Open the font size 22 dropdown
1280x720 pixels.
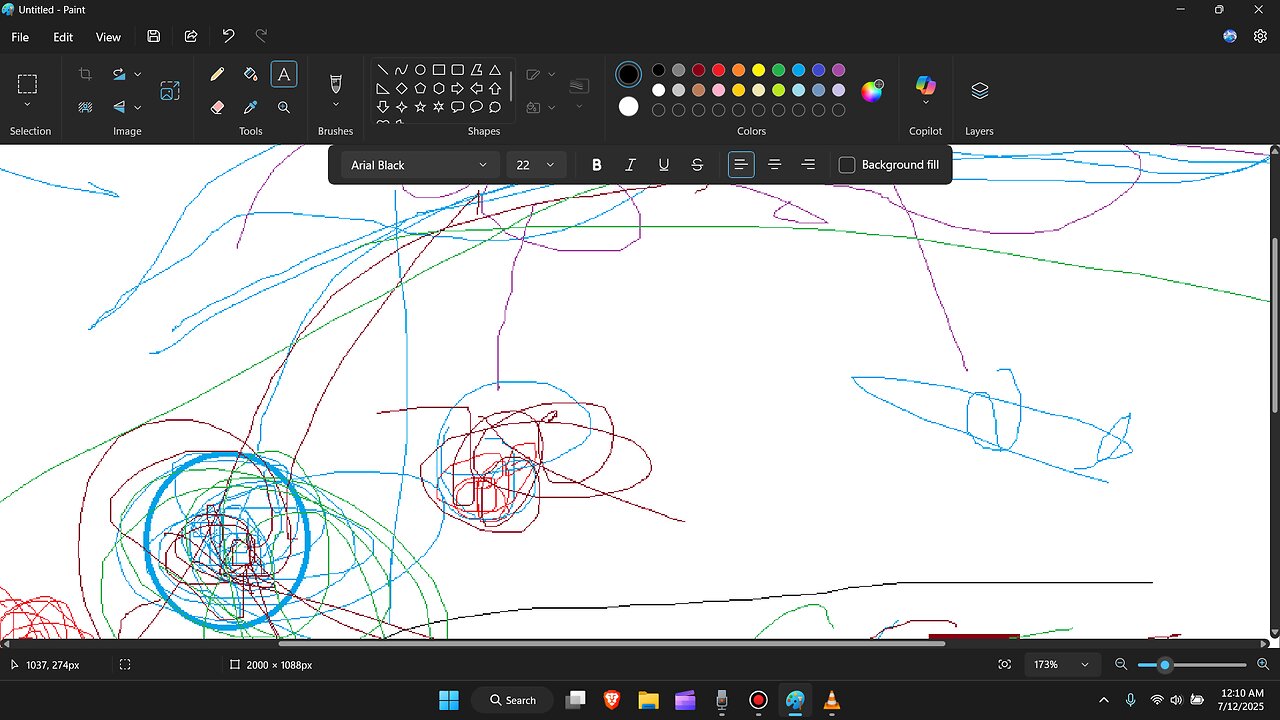coord(537,165)
